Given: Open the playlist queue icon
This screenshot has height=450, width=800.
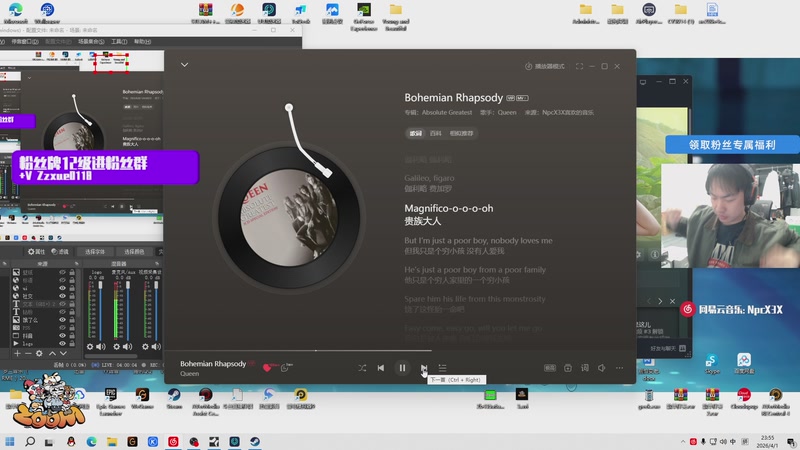Looking at the screenshot, I should click(442, 368).
